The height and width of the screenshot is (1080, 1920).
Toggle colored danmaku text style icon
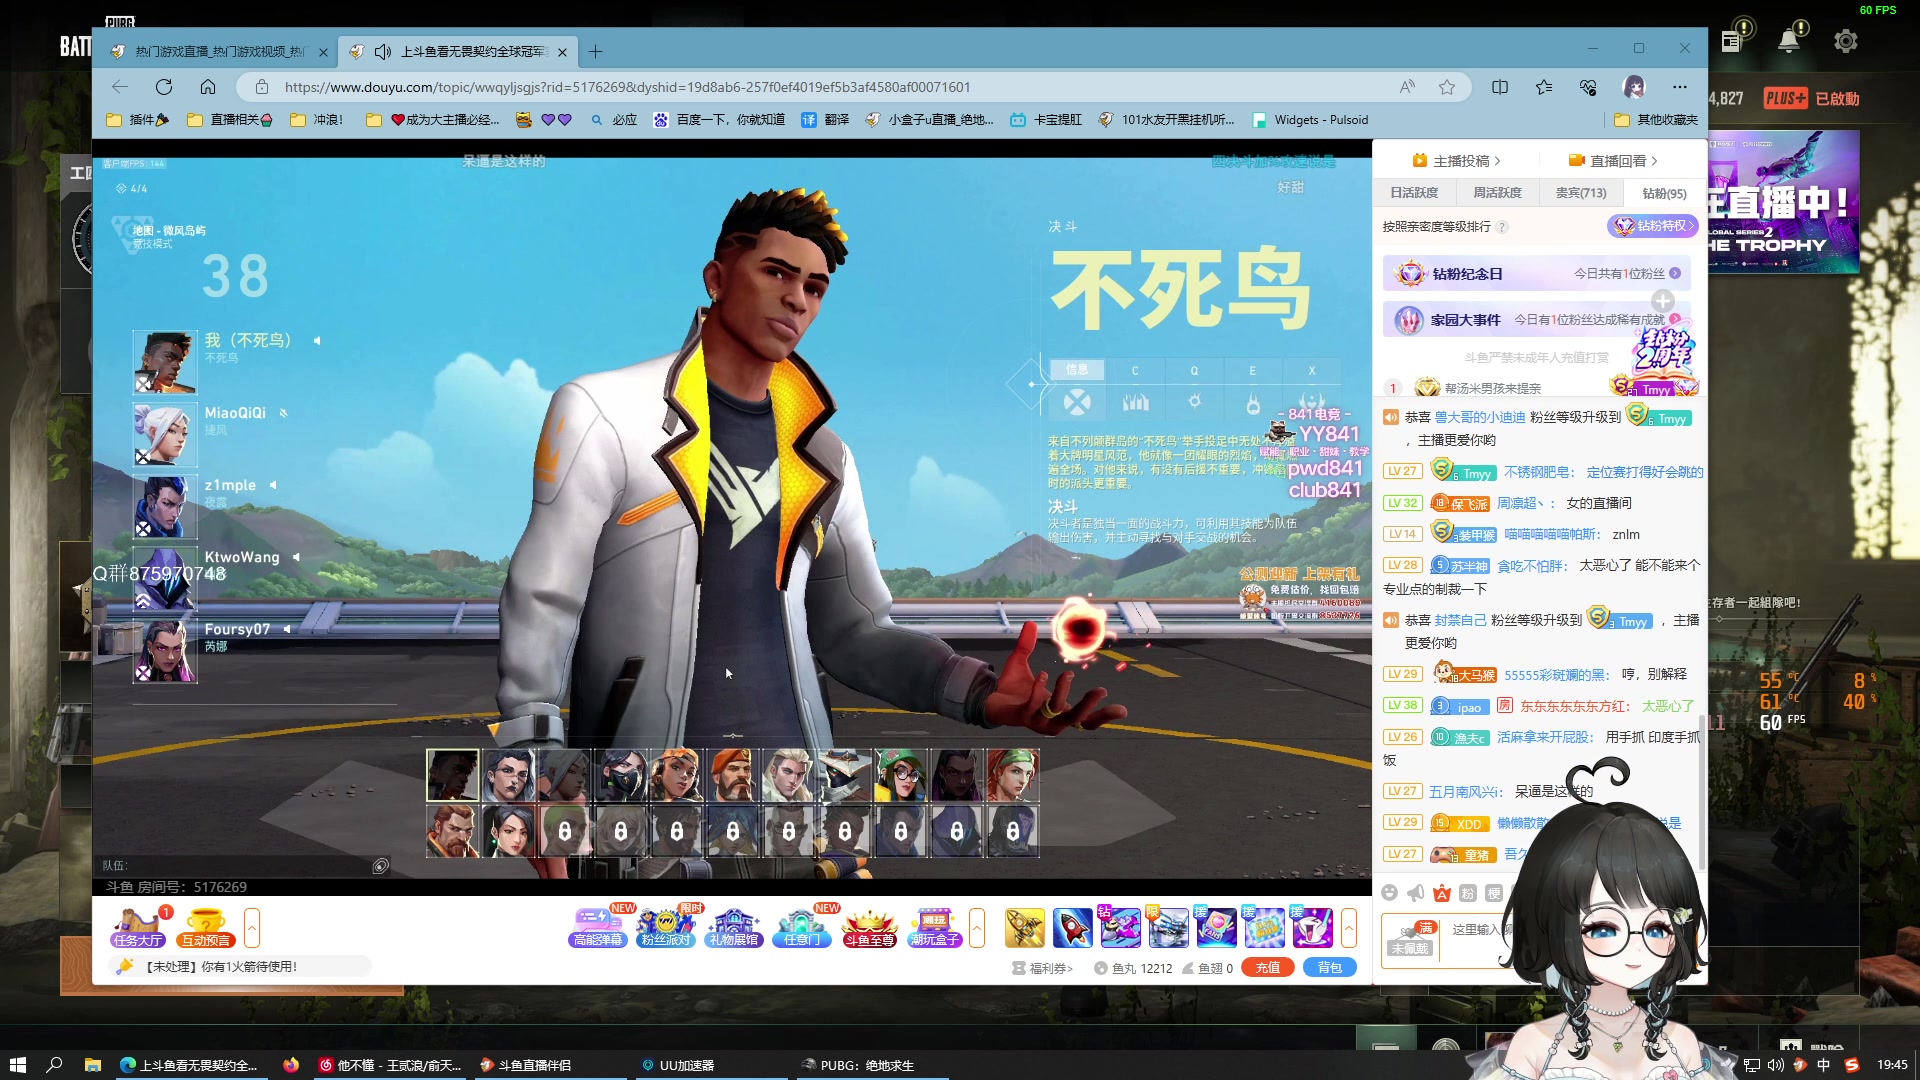pyautogui.click(x=1442, y=893)
